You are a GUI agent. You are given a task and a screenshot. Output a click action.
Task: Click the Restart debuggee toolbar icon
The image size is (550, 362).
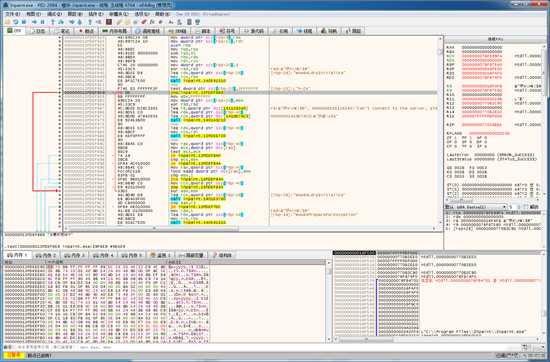click(16, 22)
